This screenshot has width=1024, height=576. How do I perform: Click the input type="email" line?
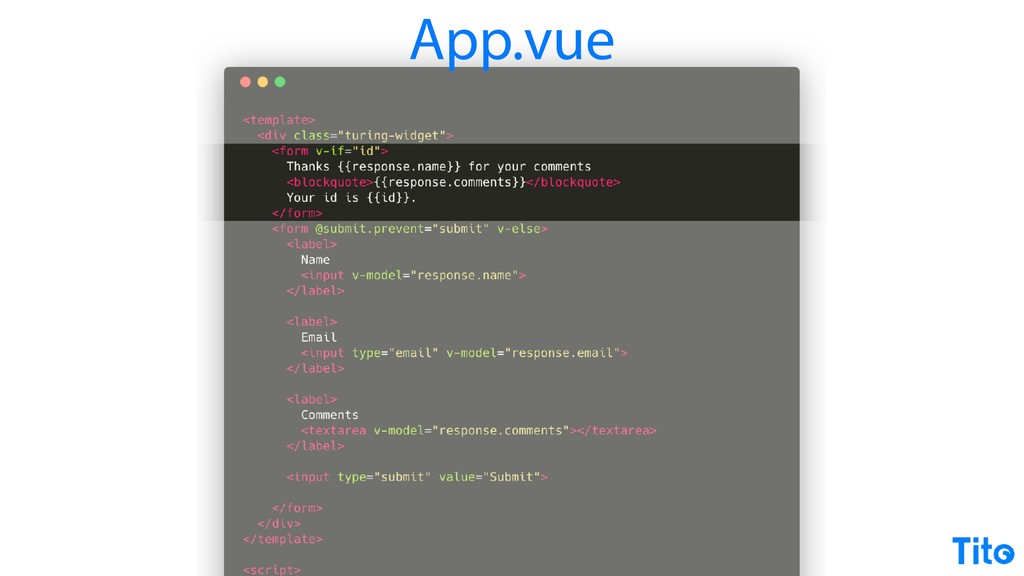click(x=464, y=353)
